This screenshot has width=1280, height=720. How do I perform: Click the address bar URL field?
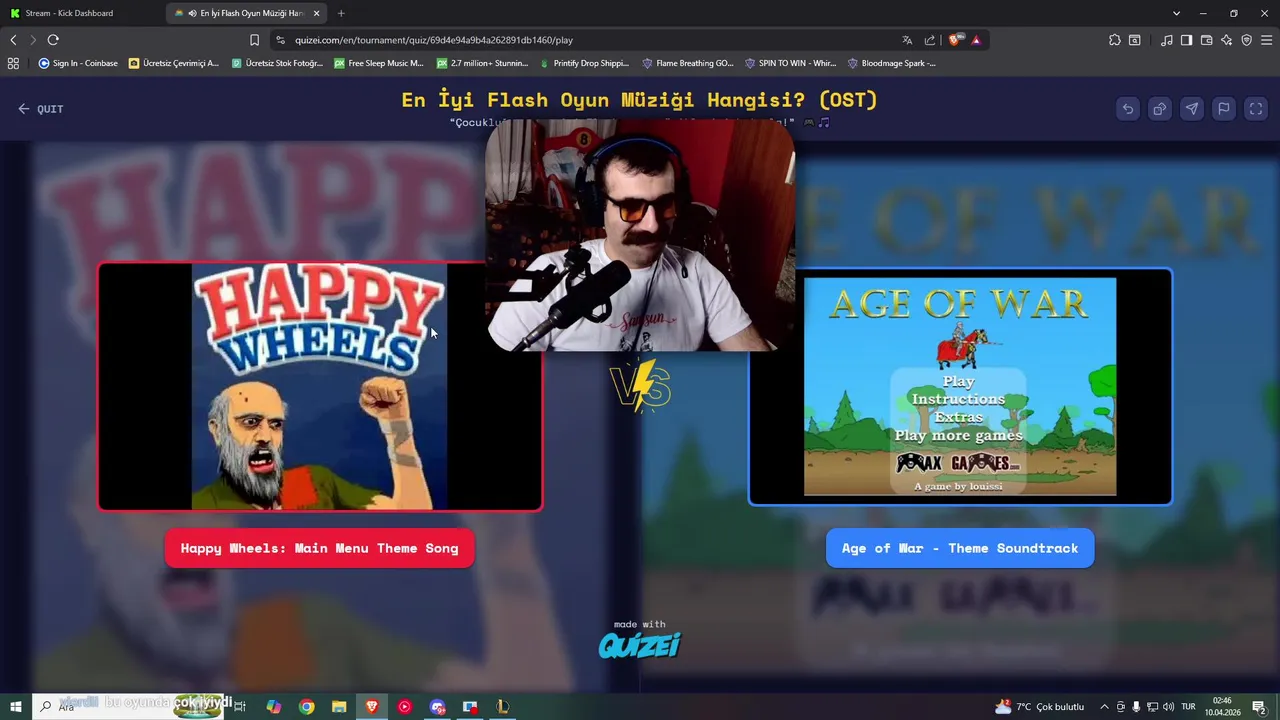pos(590,40)
